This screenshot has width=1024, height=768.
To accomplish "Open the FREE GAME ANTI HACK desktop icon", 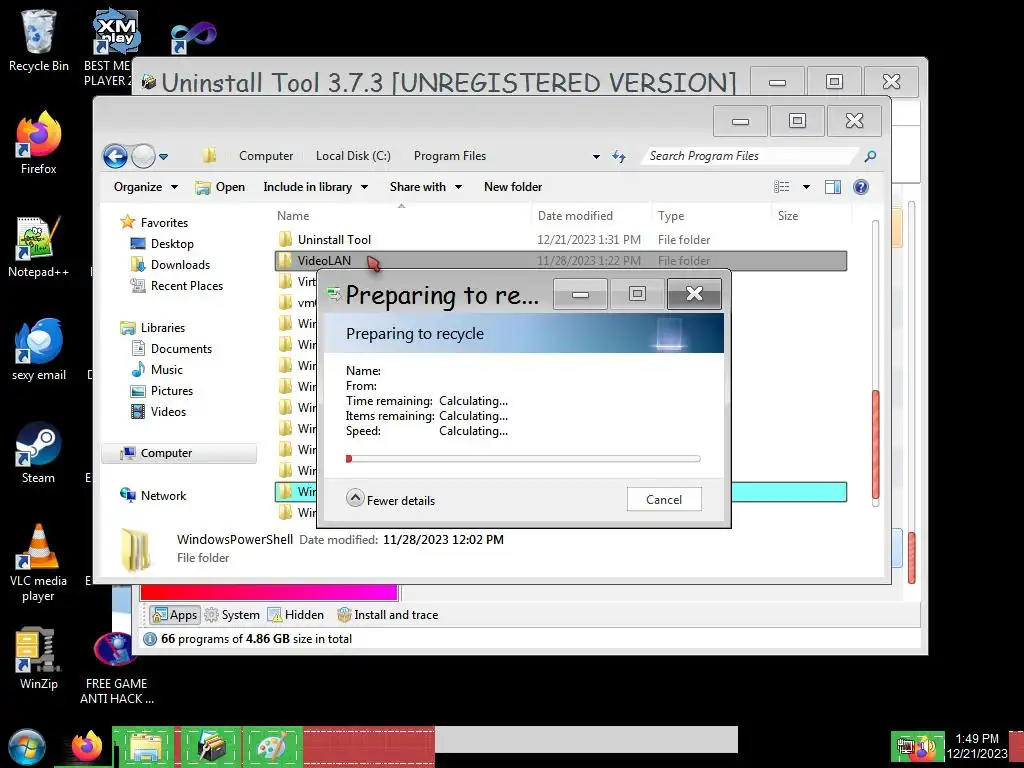I will 116,667.
